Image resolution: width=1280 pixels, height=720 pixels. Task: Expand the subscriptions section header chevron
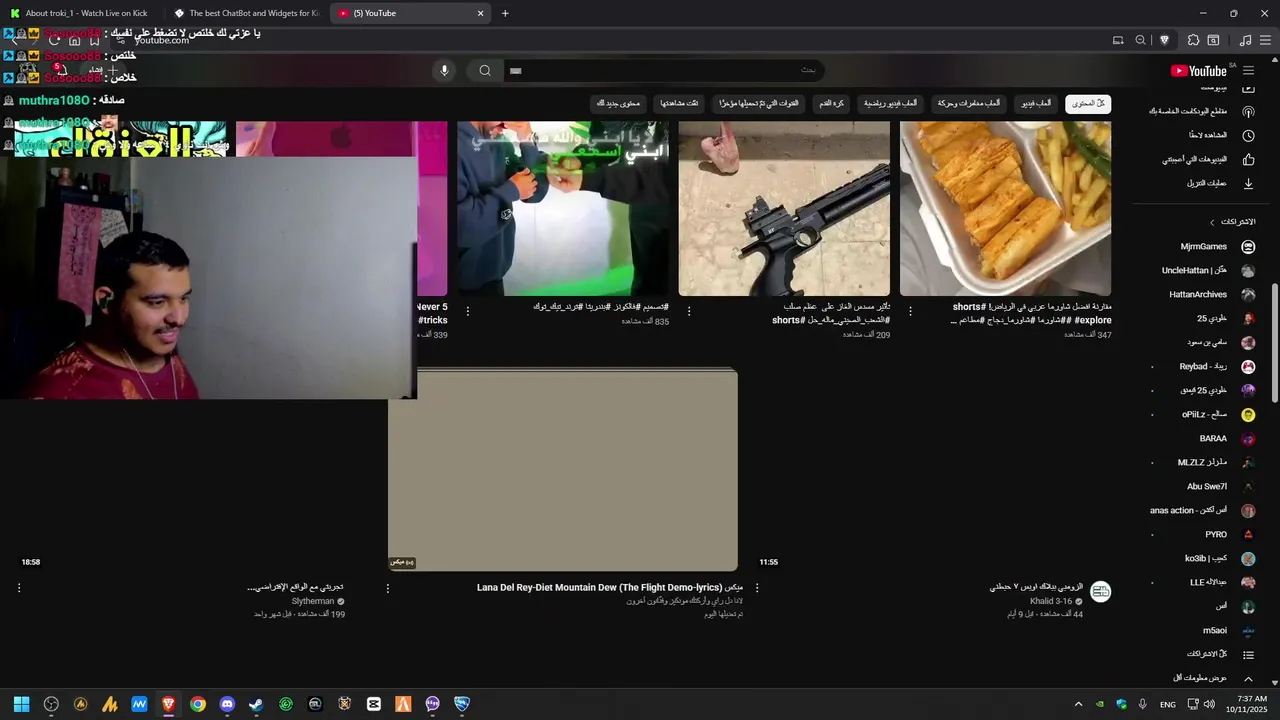point(1212,222)
